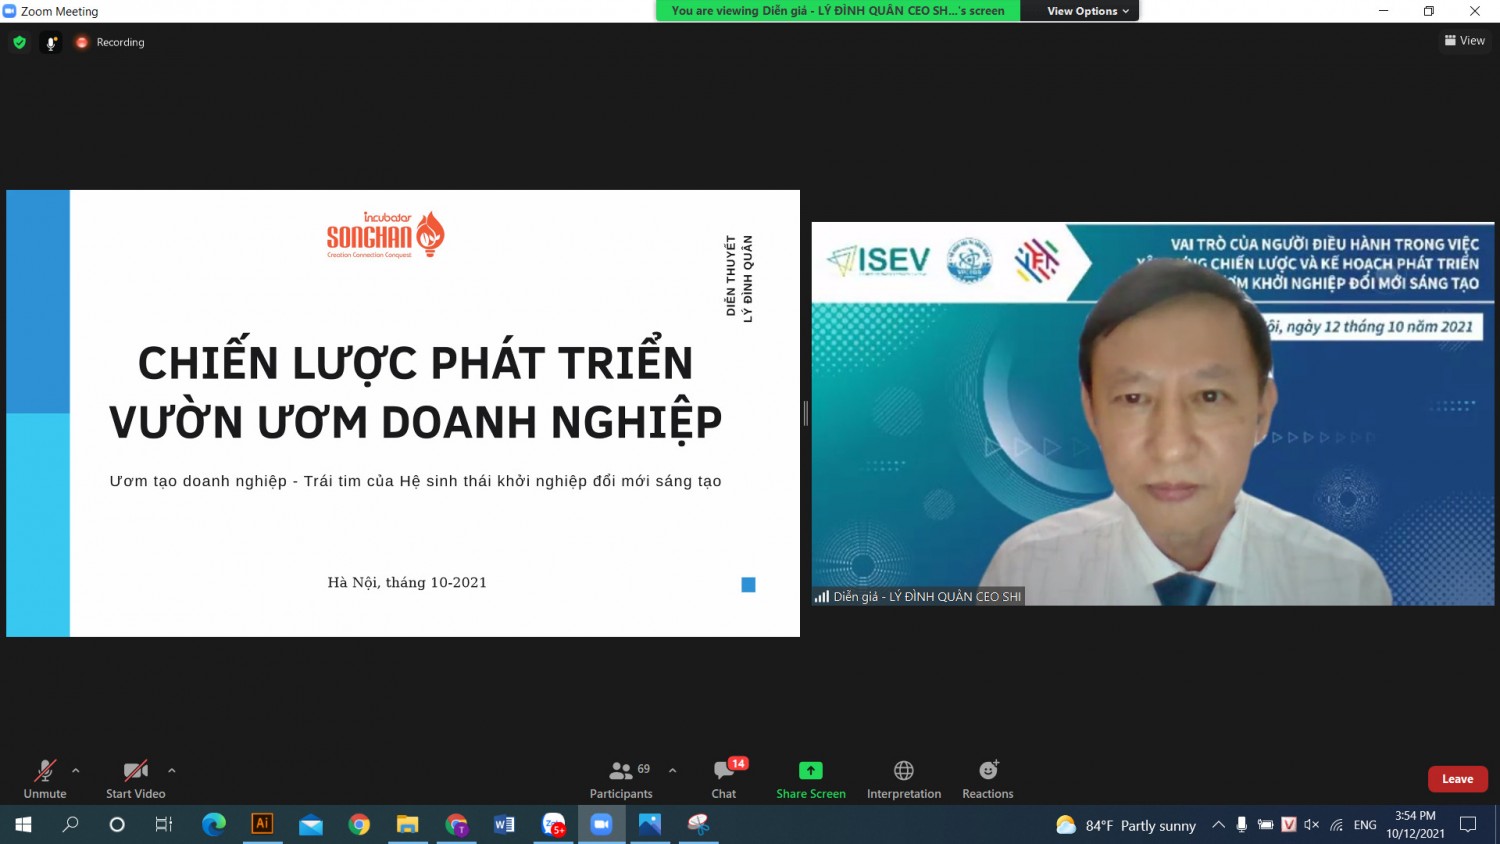Unmute the microphone
Image resolution: width=1500 pixels, height=844 pixels.
tap(45, 780)
